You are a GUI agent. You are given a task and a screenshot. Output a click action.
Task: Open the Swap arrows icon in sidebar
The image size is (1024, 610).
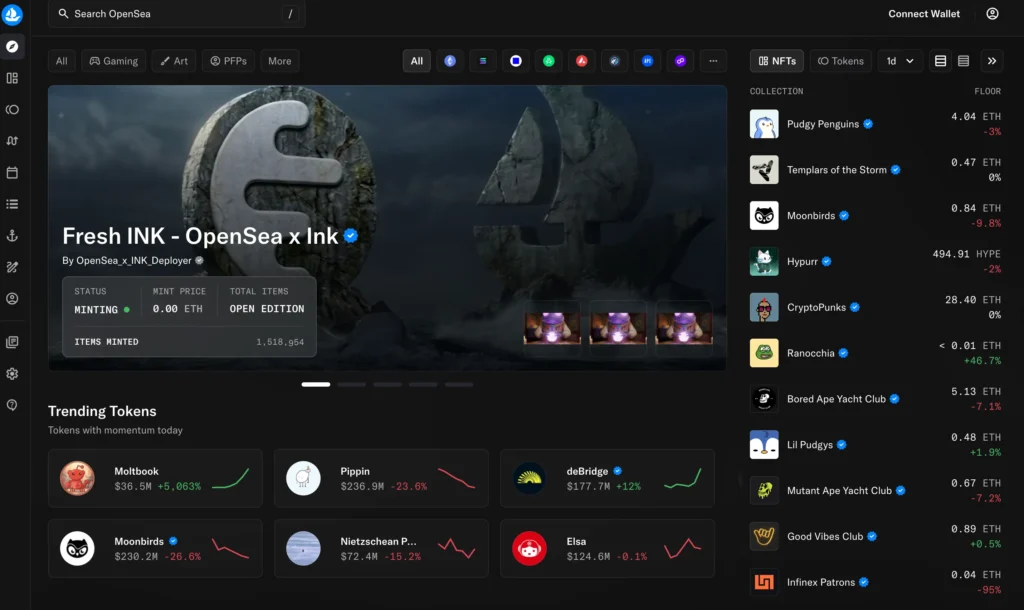coord(12,141)
